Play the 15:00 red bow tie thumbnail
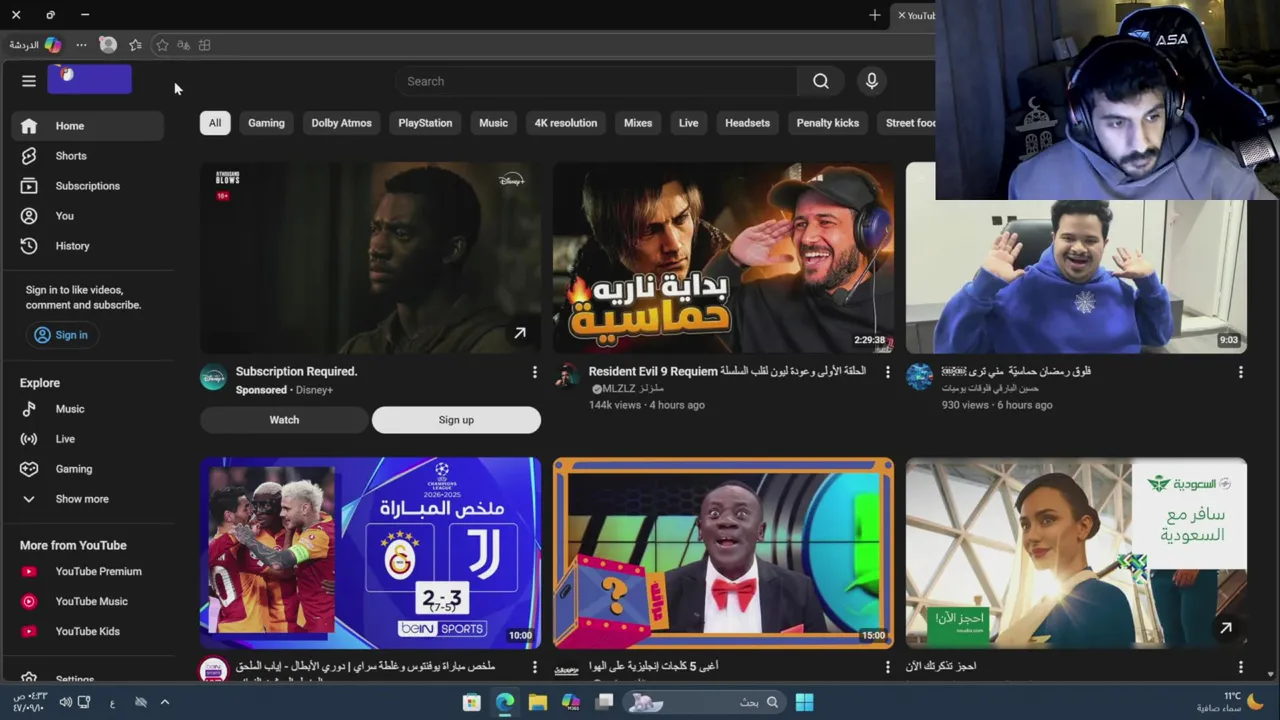1280x720 pixels. tap(723, 553)
